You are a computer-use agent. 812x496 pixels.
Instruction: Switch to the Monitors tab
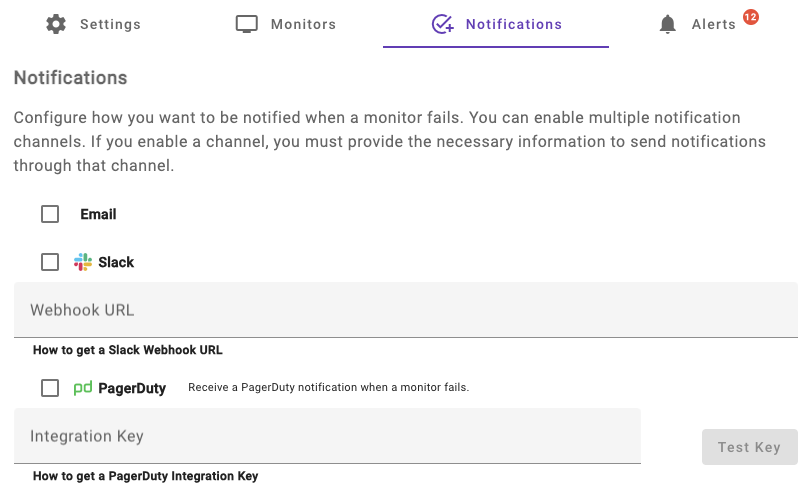click(303, 24)
